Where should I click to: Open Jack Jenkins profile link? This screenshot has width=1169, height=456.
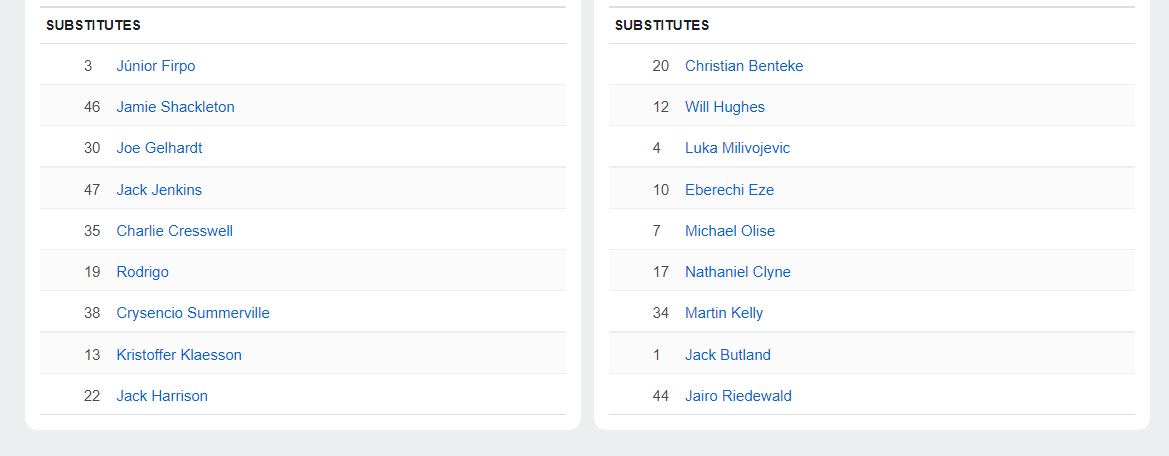point(159,190)
